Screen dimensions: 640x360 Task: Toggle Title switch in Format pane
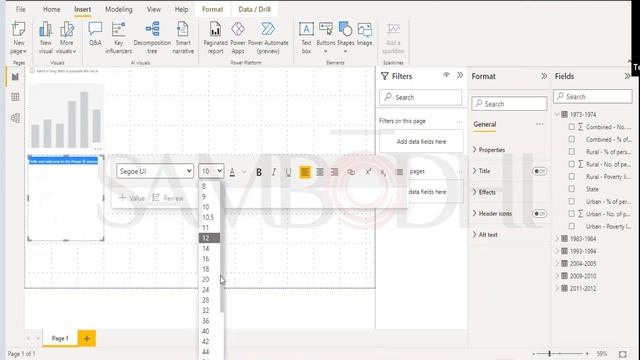pyautogui.click(x=540, y=171)
